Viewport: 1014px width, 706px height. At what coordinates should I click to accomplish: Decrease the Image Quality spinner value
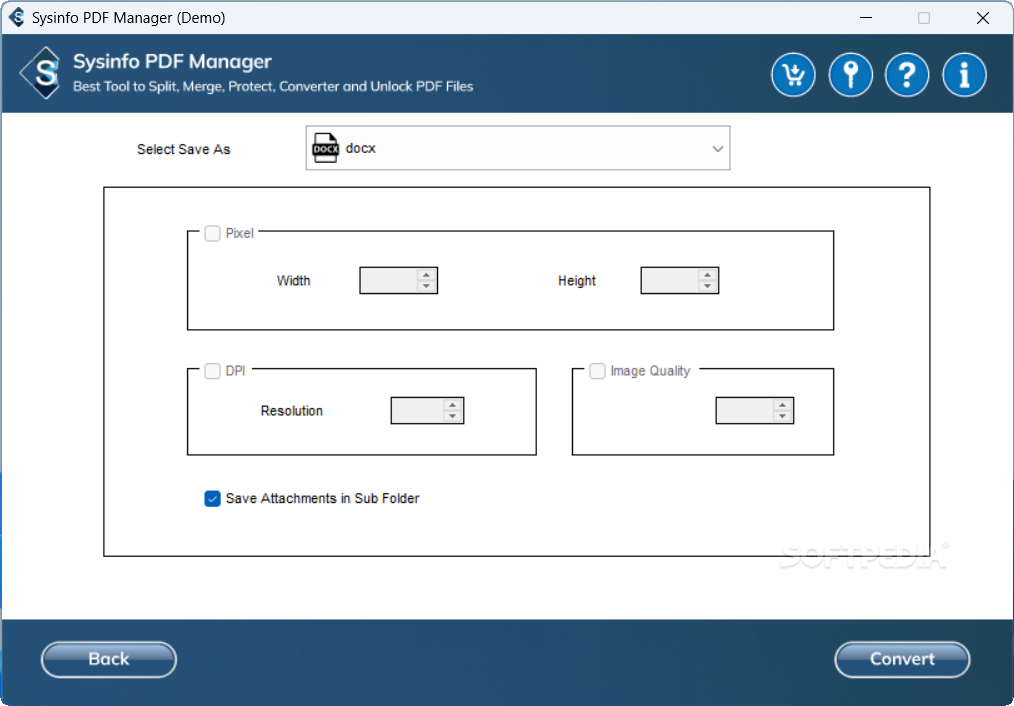coord(782,416)
